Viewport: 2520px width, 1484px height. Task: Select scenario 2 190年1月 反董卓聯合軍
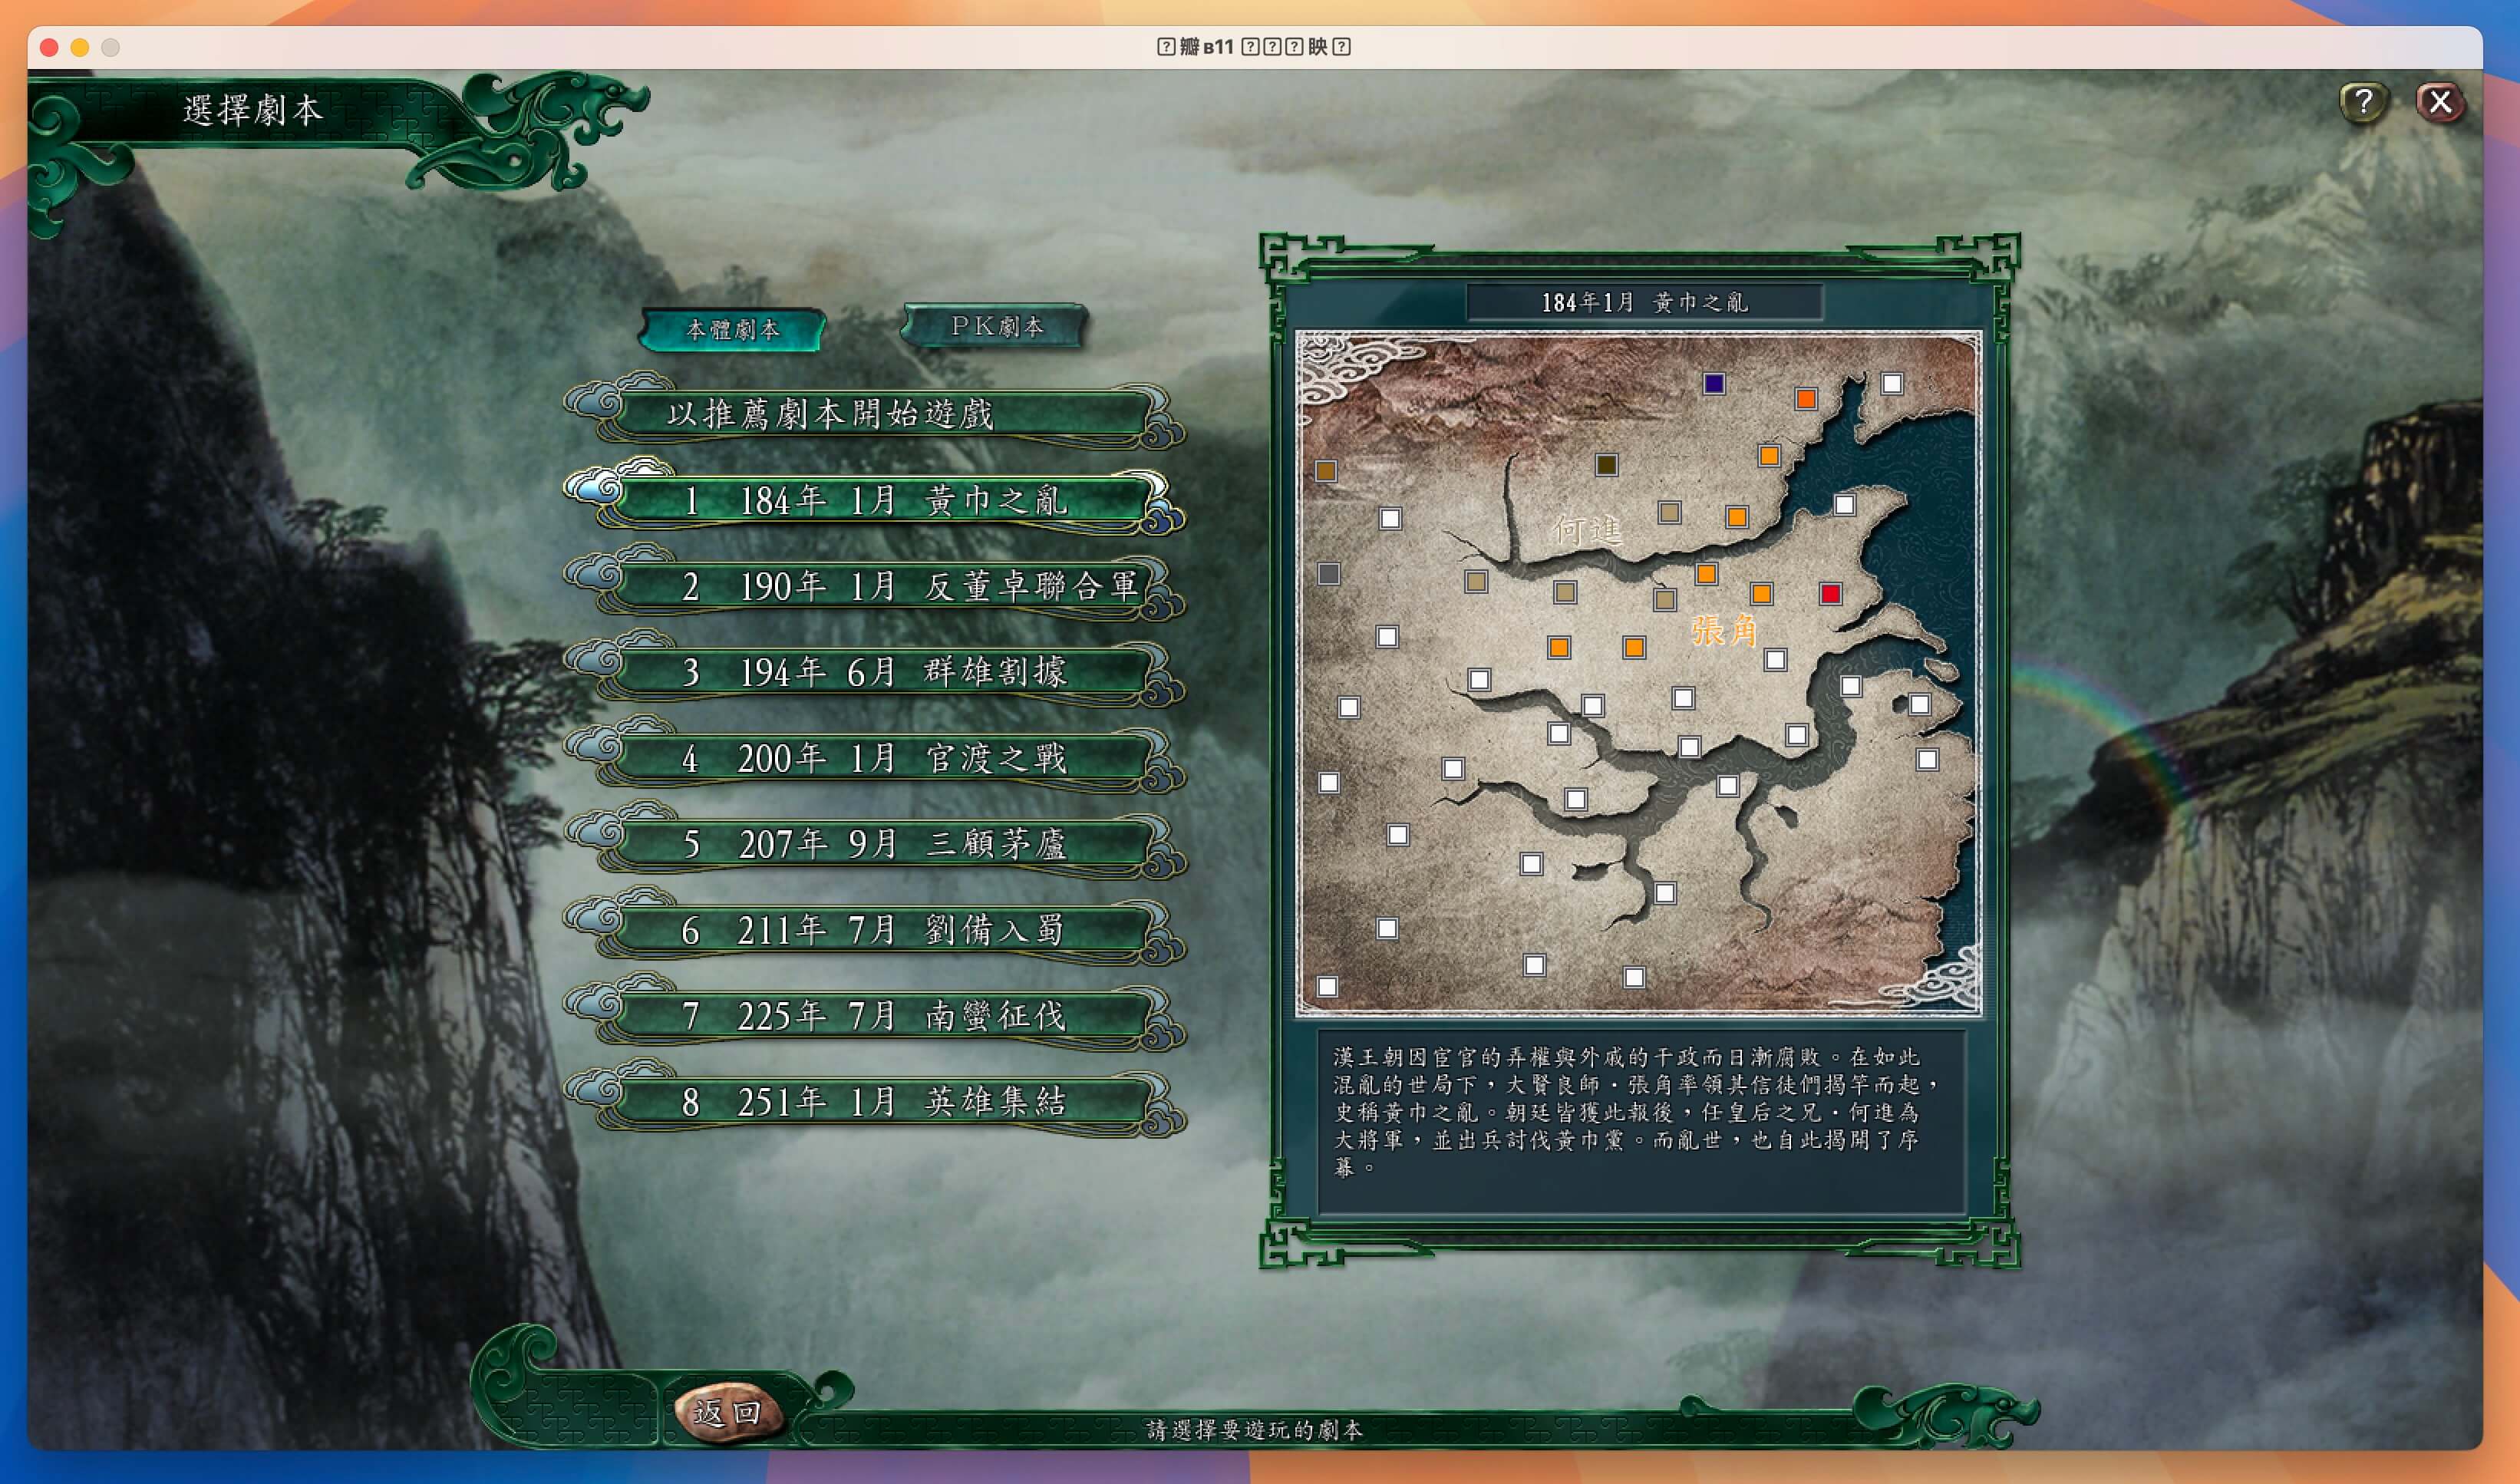click(876, 586)
